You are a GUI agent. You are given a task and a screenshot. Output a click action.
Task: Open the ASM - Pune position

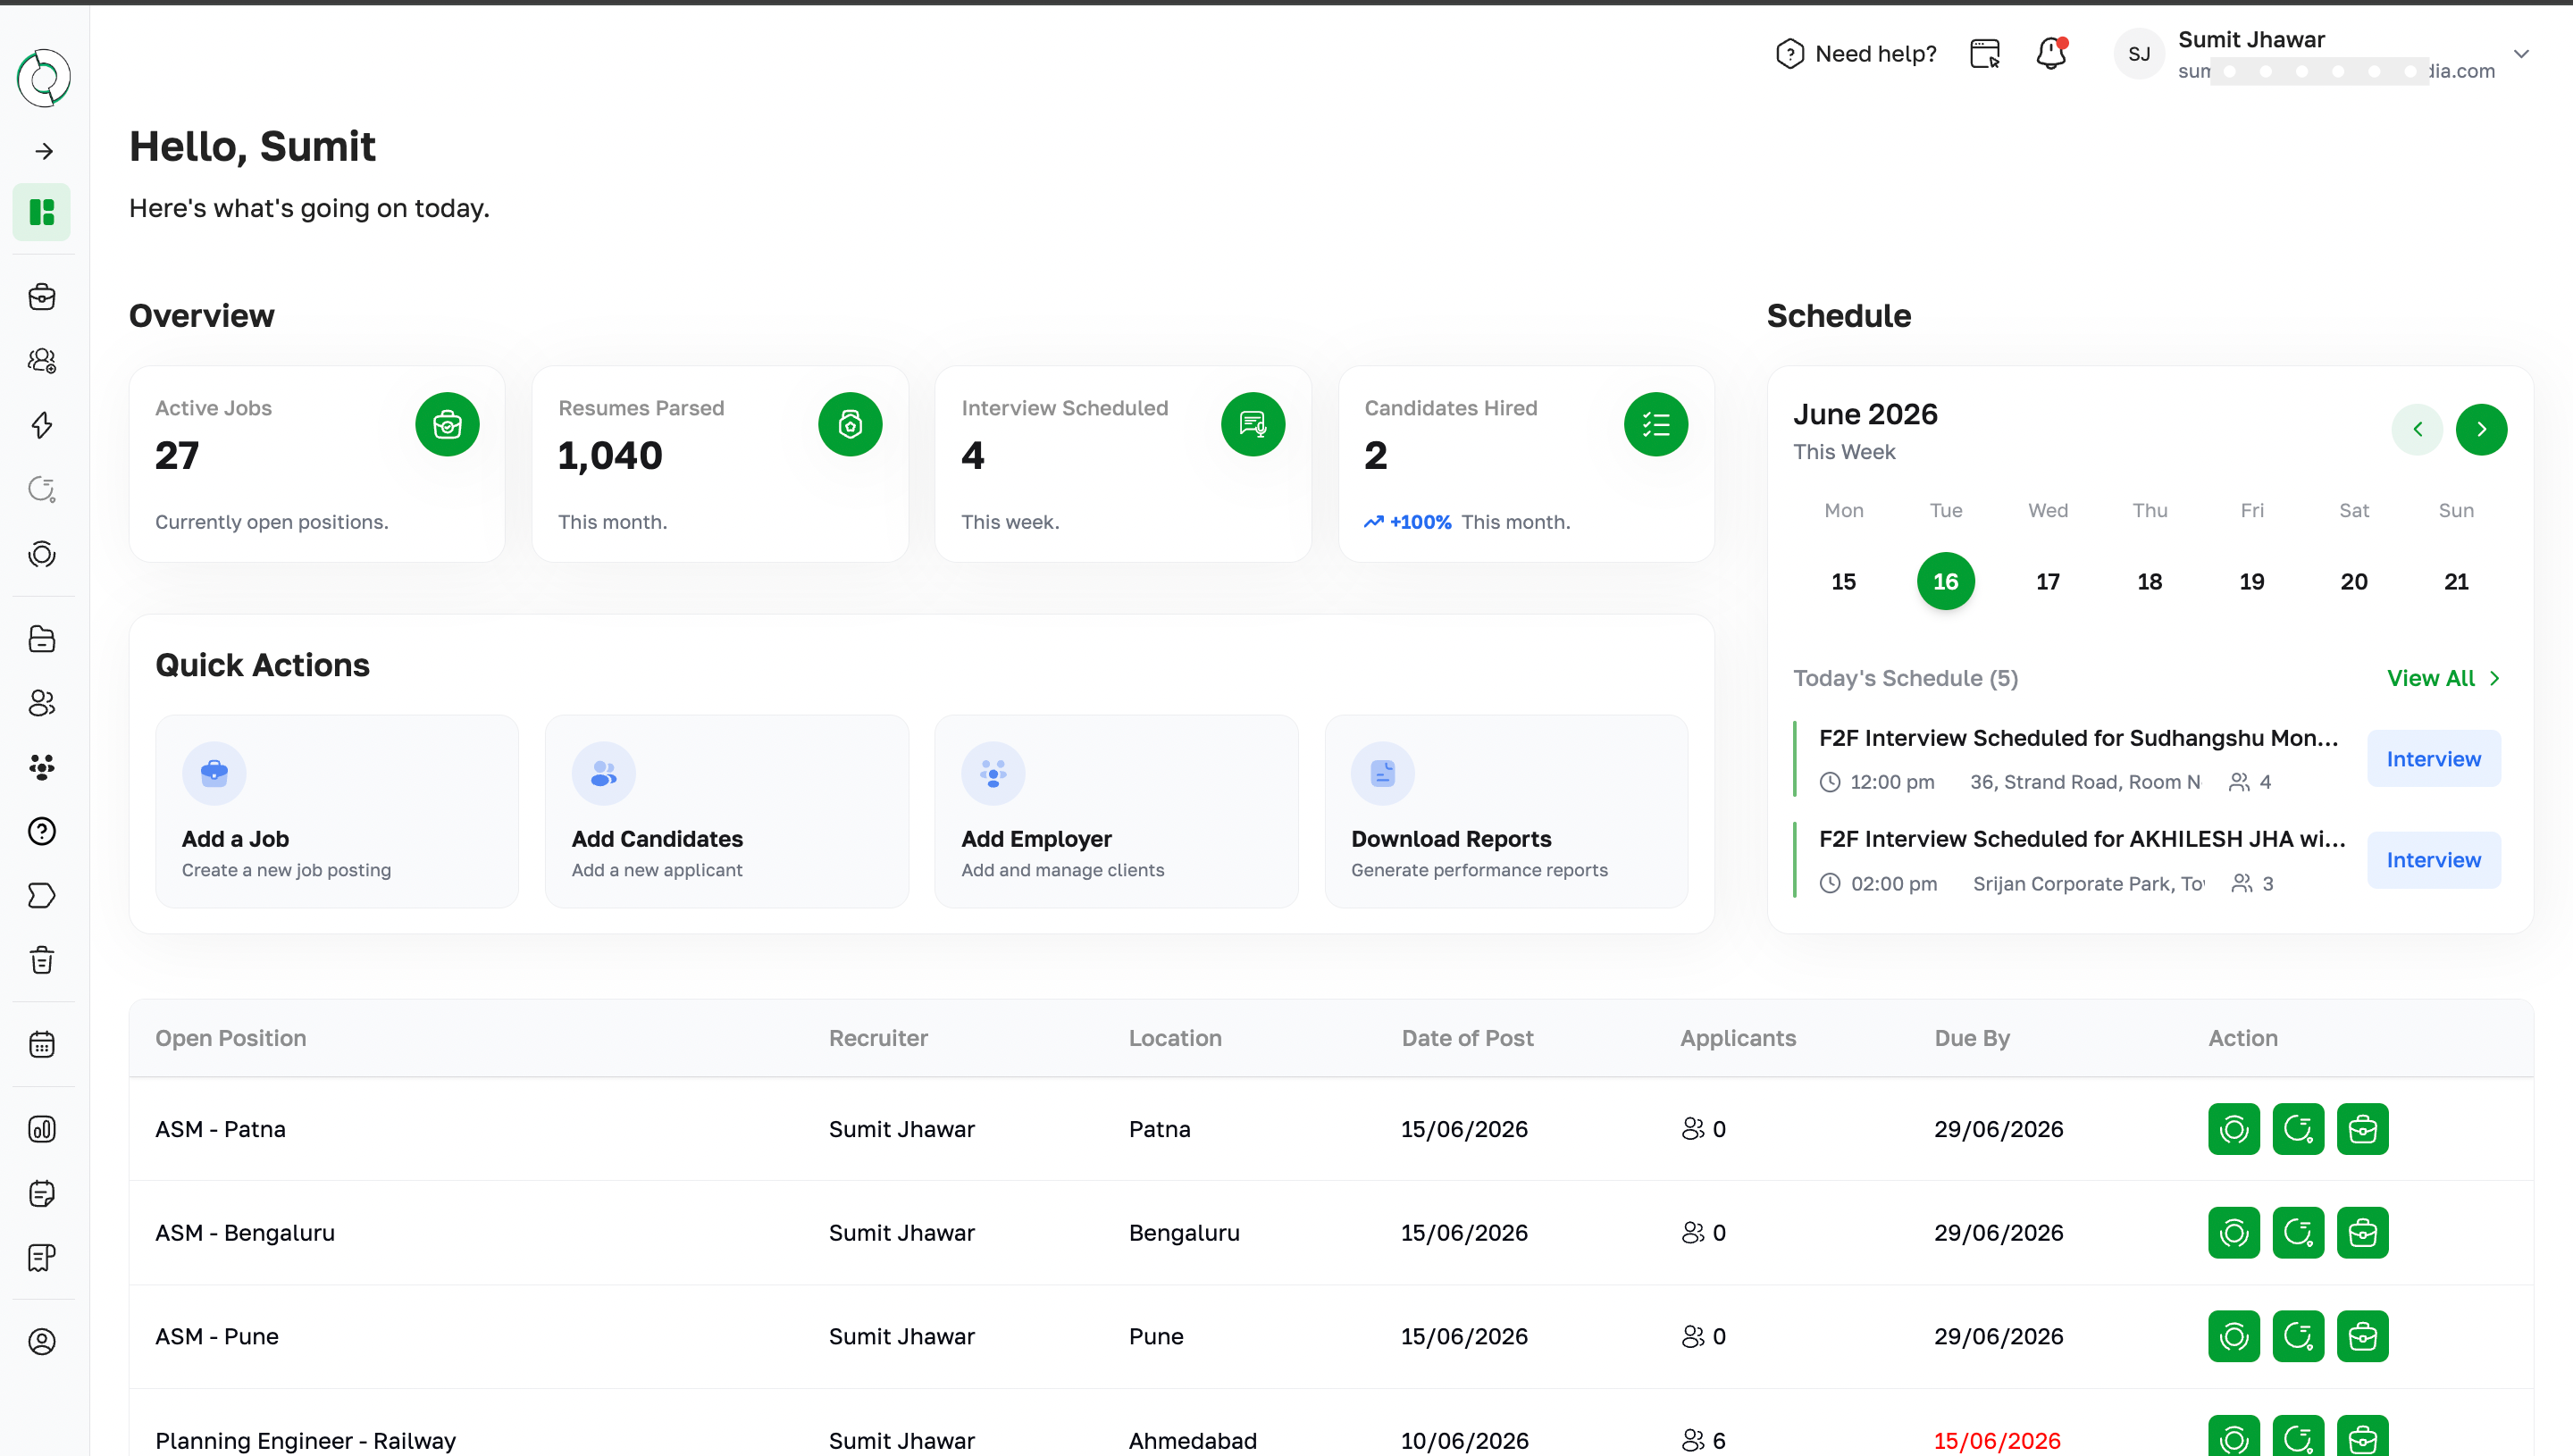click(217, 1337)
